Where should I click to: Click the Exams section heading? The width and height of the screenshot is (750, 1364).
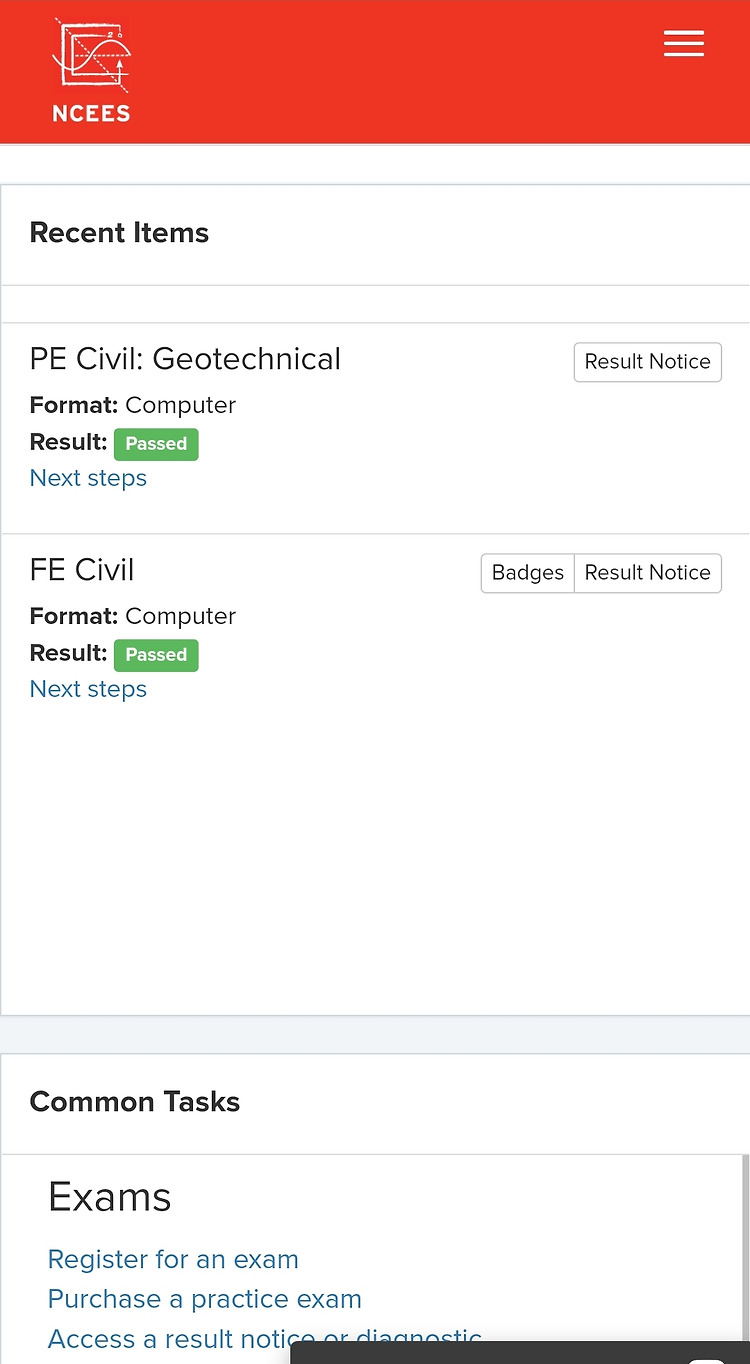(110, 1197)
